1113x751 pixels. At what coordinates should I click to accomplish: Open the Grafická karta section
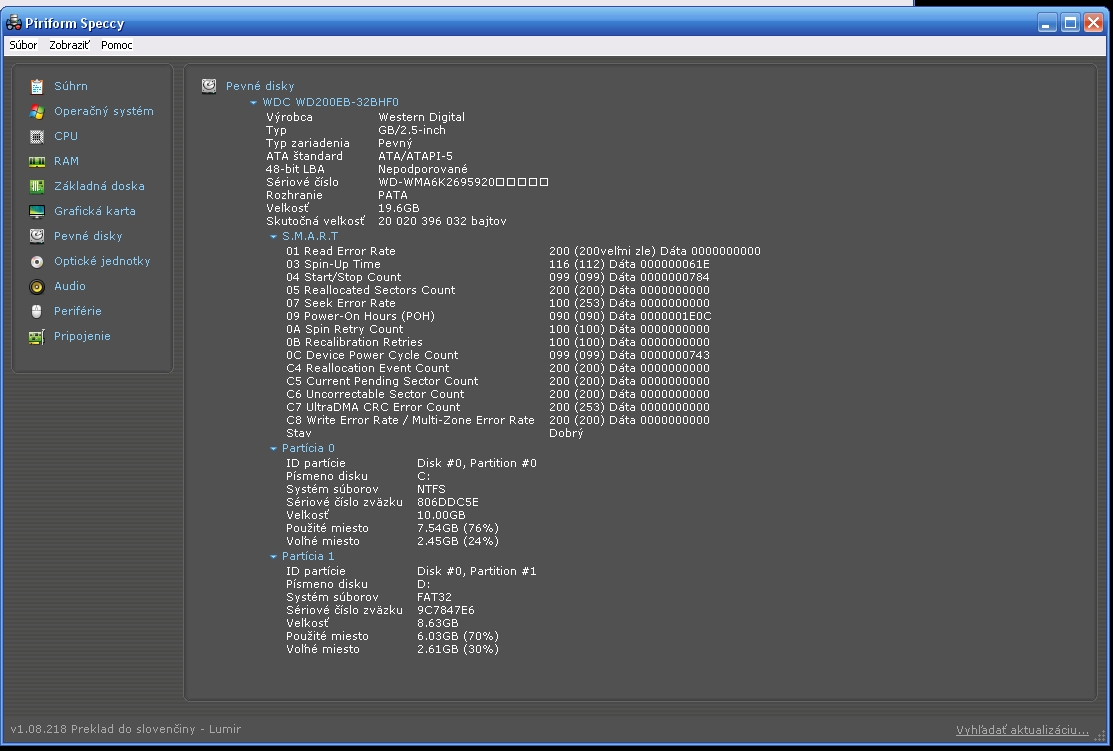click(x=94, y=211)
